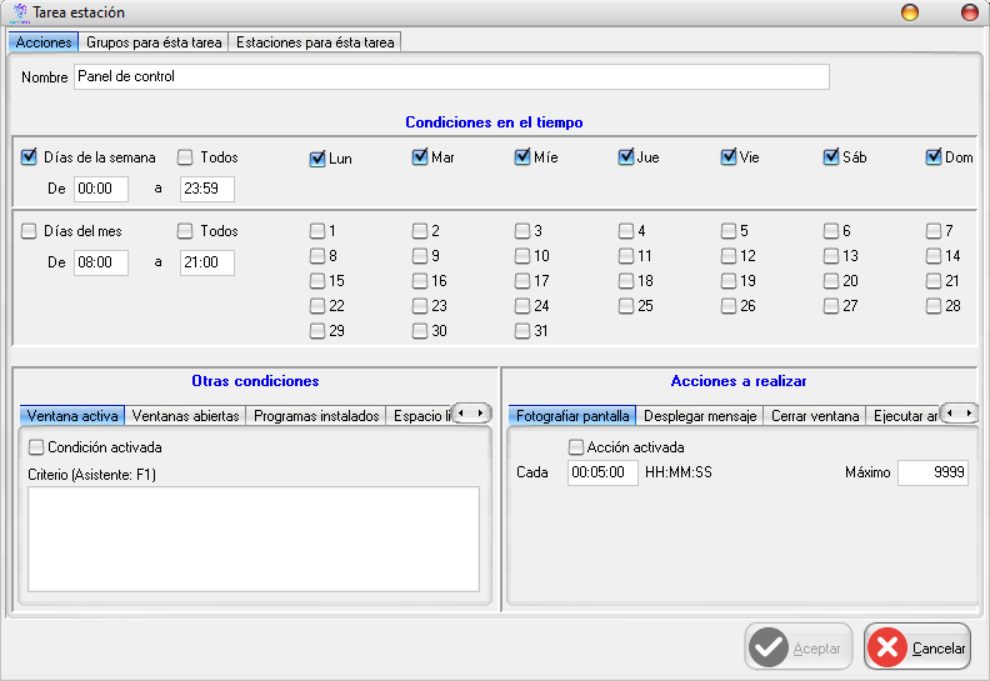Tick the day 19 checkbox
990x681 pixels.
tap(728, 281)
